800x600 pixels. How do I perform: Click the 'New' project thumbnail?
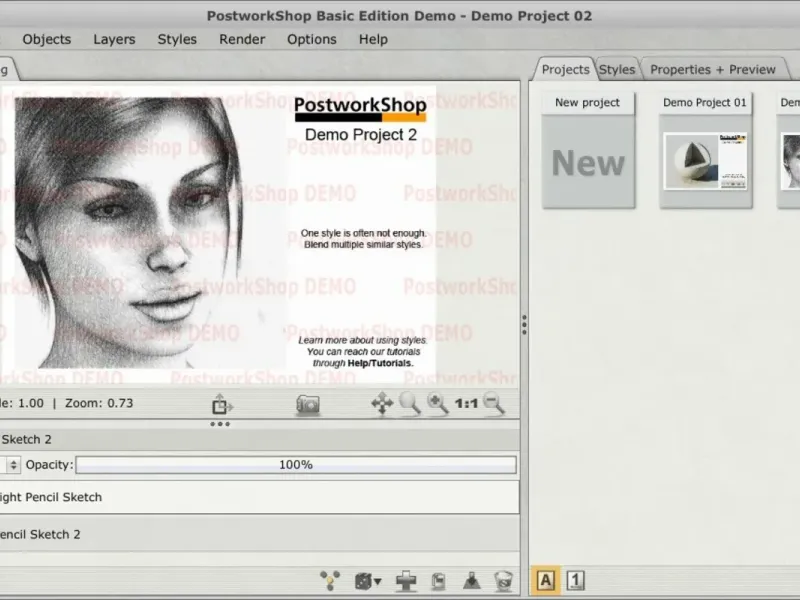click(x=588, y=162)
